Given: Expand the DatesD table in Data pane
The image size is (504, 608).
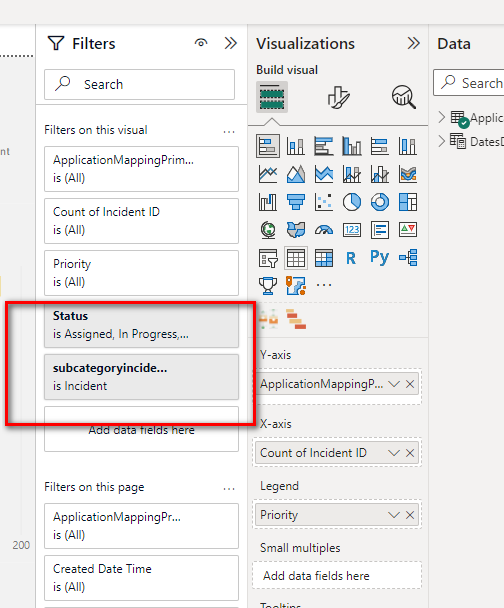Looking at the screenshot, I should (x=442, y=141).
